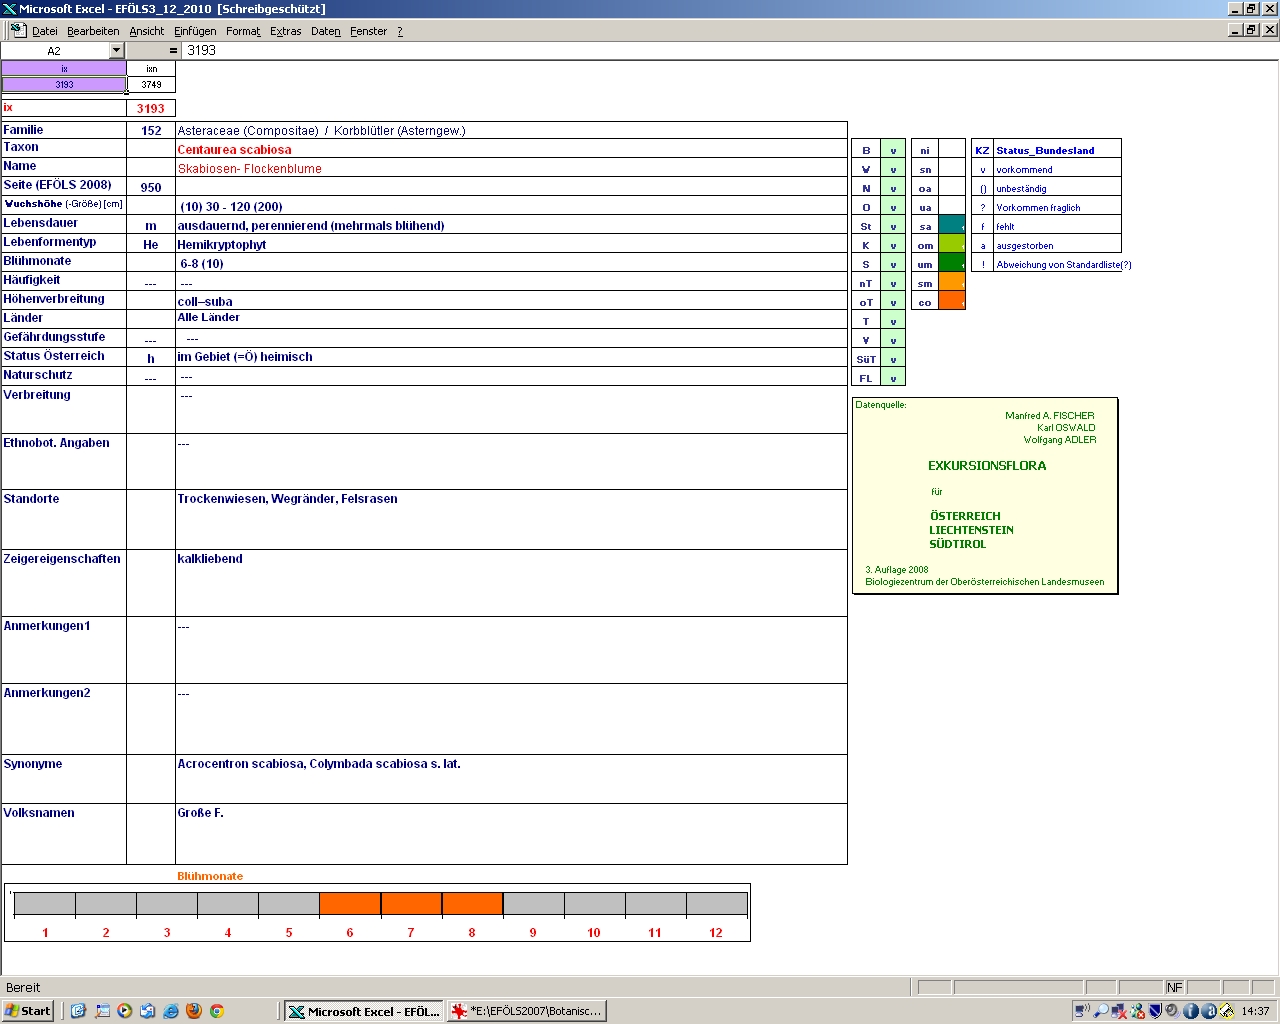This screenshot has height=1024, width=1280.
Task: Select the coll–suba altitude cell
Action: coord(511,301)
